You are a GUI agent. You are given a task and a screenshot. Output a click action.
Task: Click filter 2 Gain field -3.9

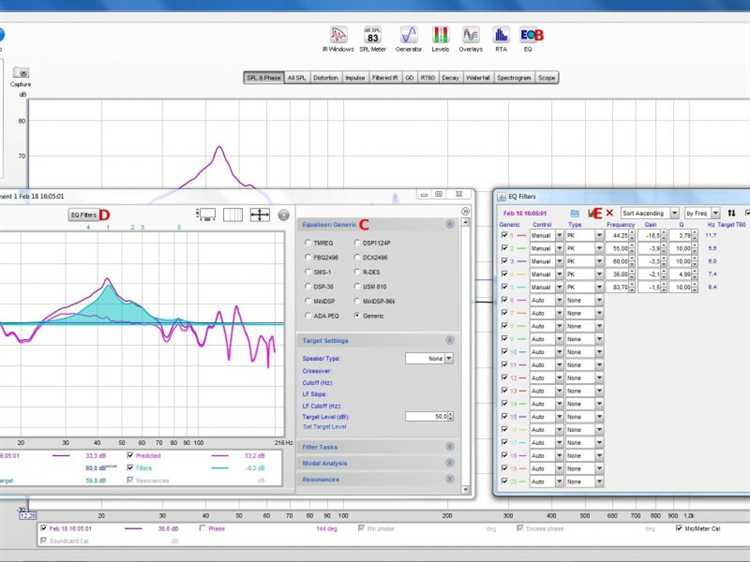[x=650, y=248]
